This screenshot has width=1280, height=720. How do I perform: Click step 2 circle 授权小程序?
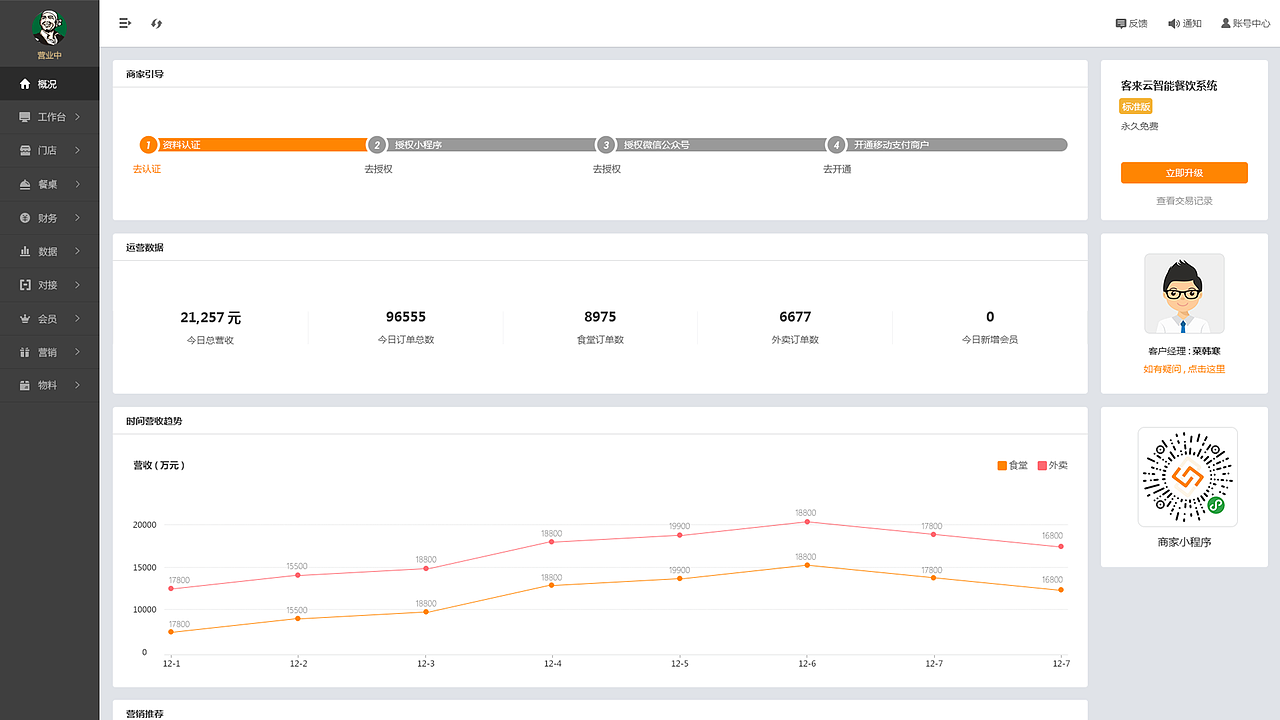[x=377, y=145]
